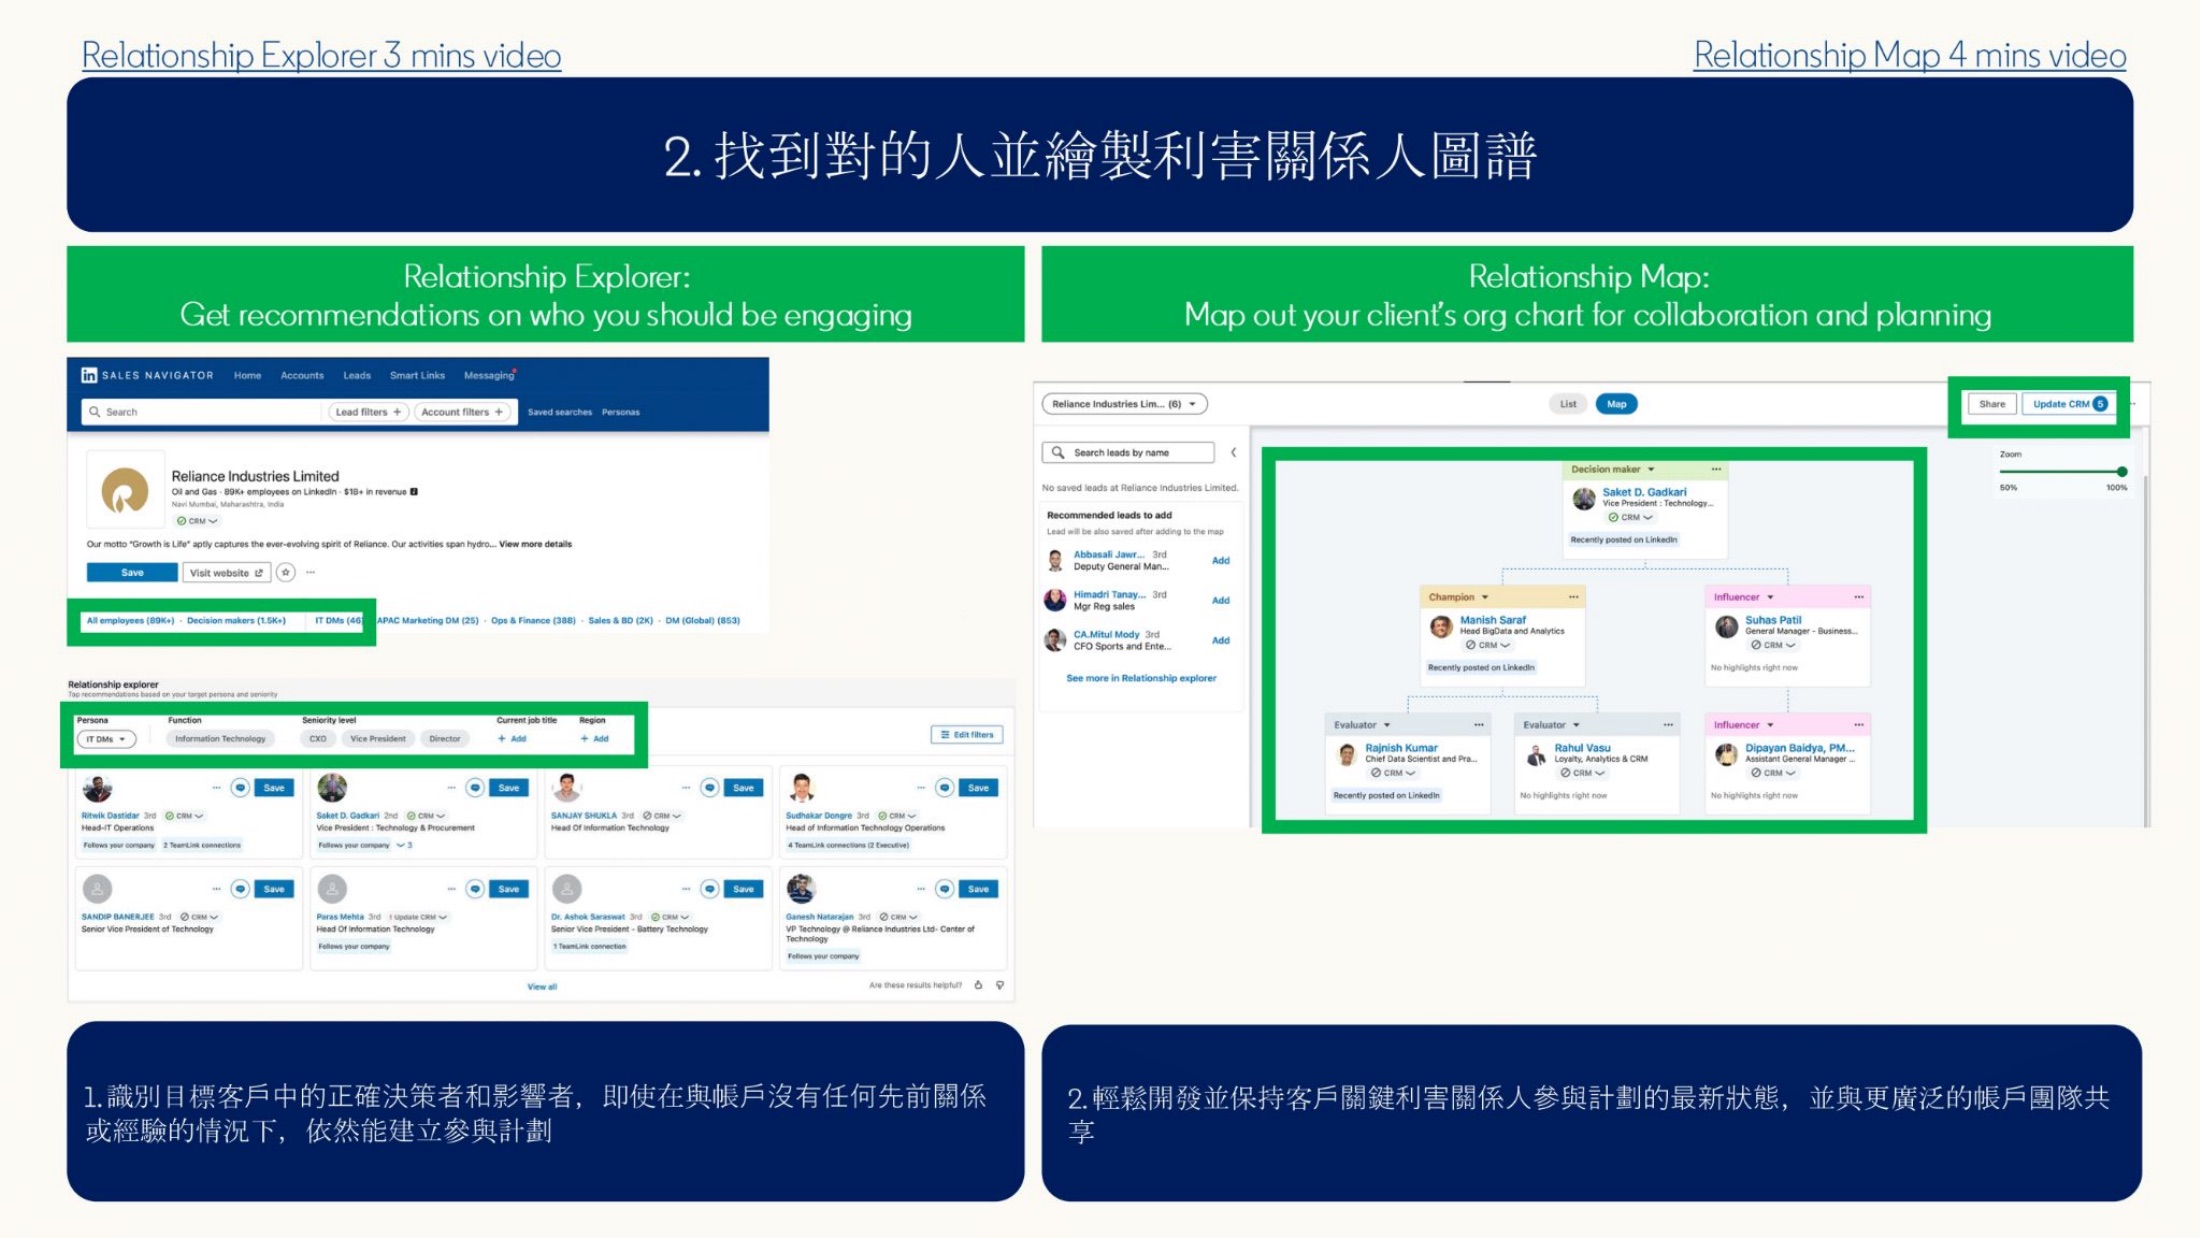This screenshot has width=2200, height=1238.
Task: Toggle the Information Technology function chip
Action: click(220, 739)
